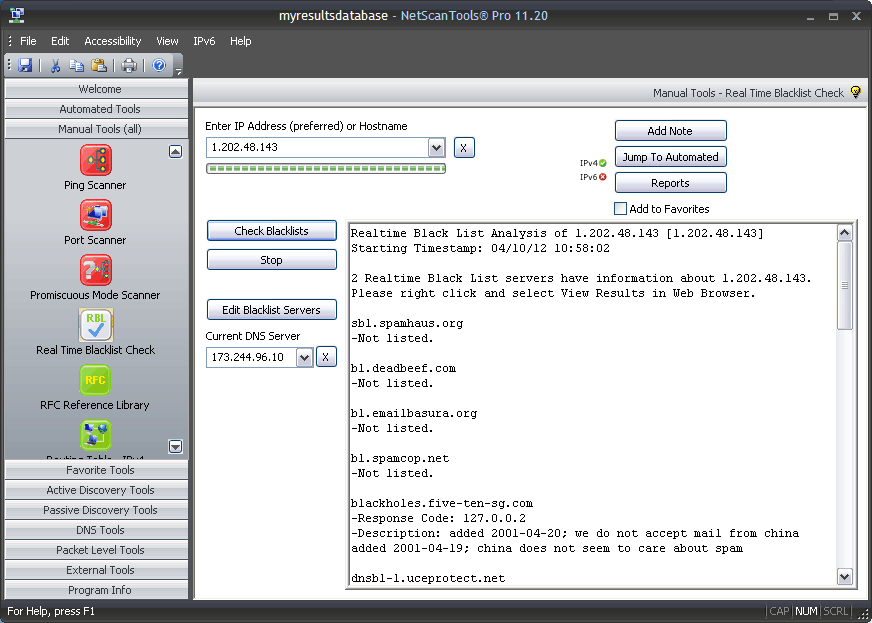Click the Save toolbar icon
The width and height of the screenshot is (872, 623).
pyautogui.click(x=24, y=66)
